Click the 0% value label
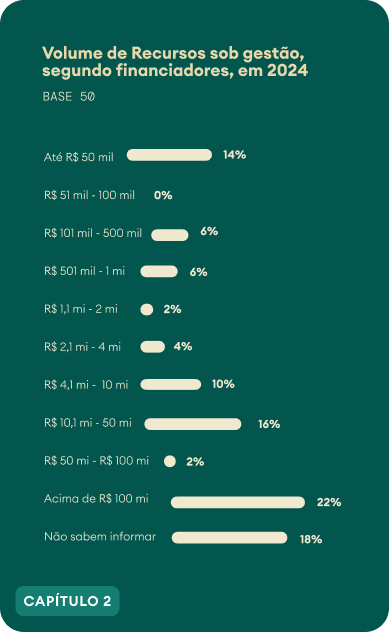Screen dimensions: 389x632 pos(163,195)
